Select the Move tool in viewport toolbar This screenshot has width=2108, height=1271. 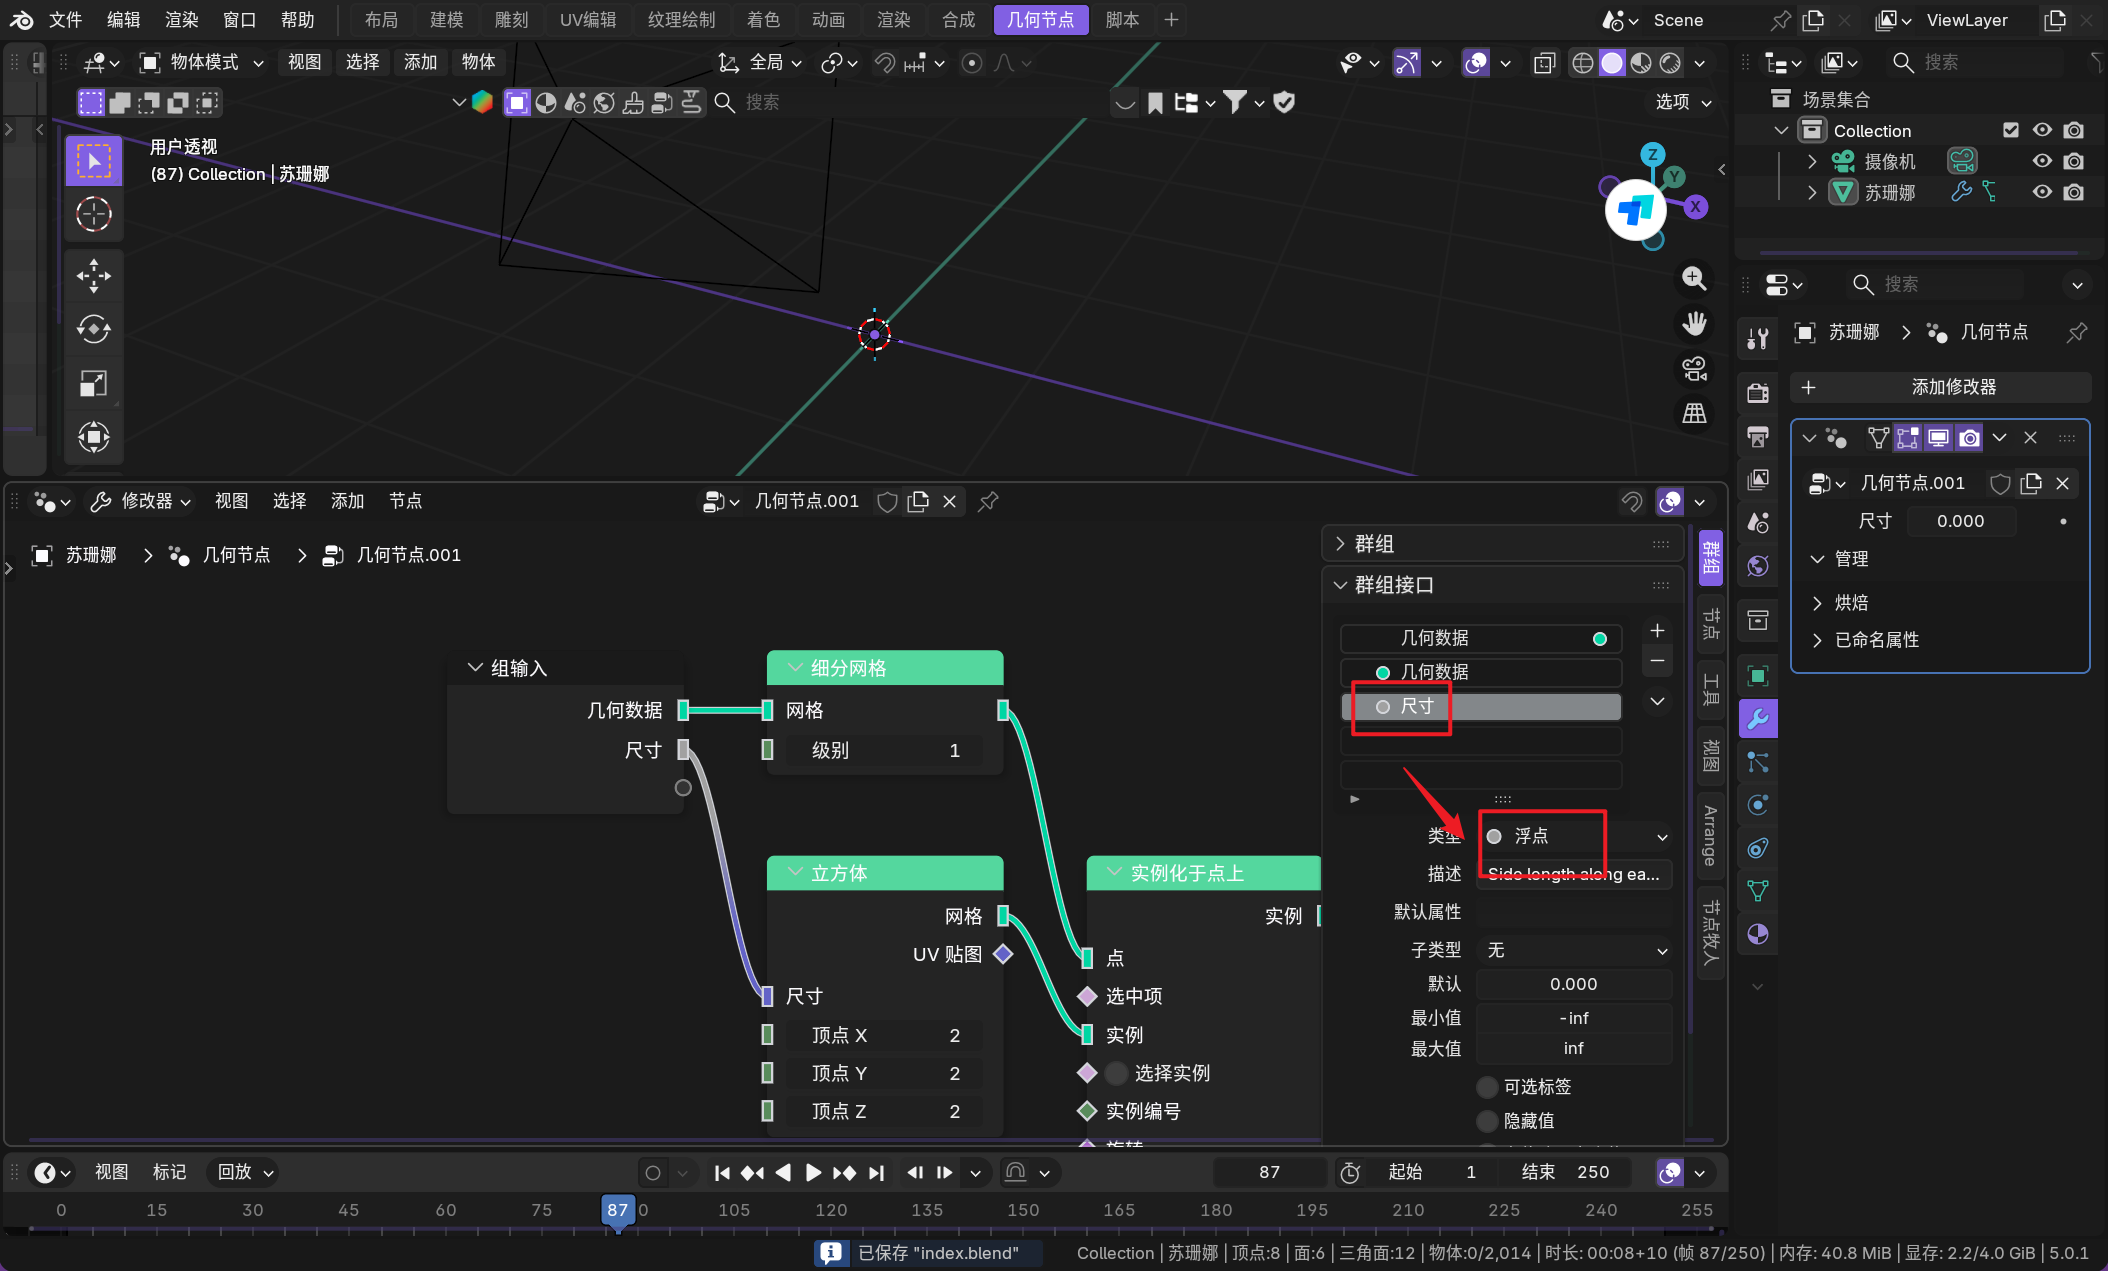[94, 276]
